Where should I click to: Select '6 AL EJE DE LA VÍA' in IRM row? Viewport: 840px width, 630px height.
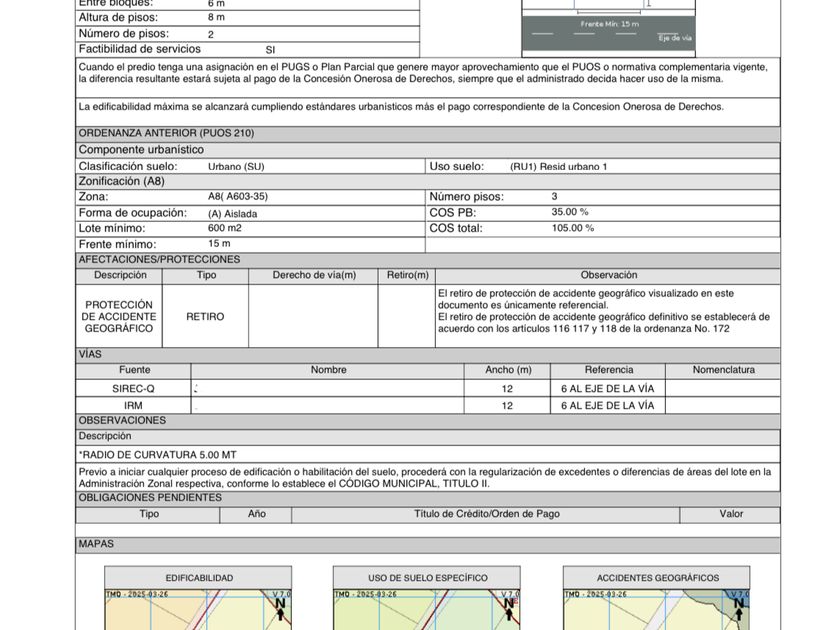pyautogui.click(x=608, y=406)
